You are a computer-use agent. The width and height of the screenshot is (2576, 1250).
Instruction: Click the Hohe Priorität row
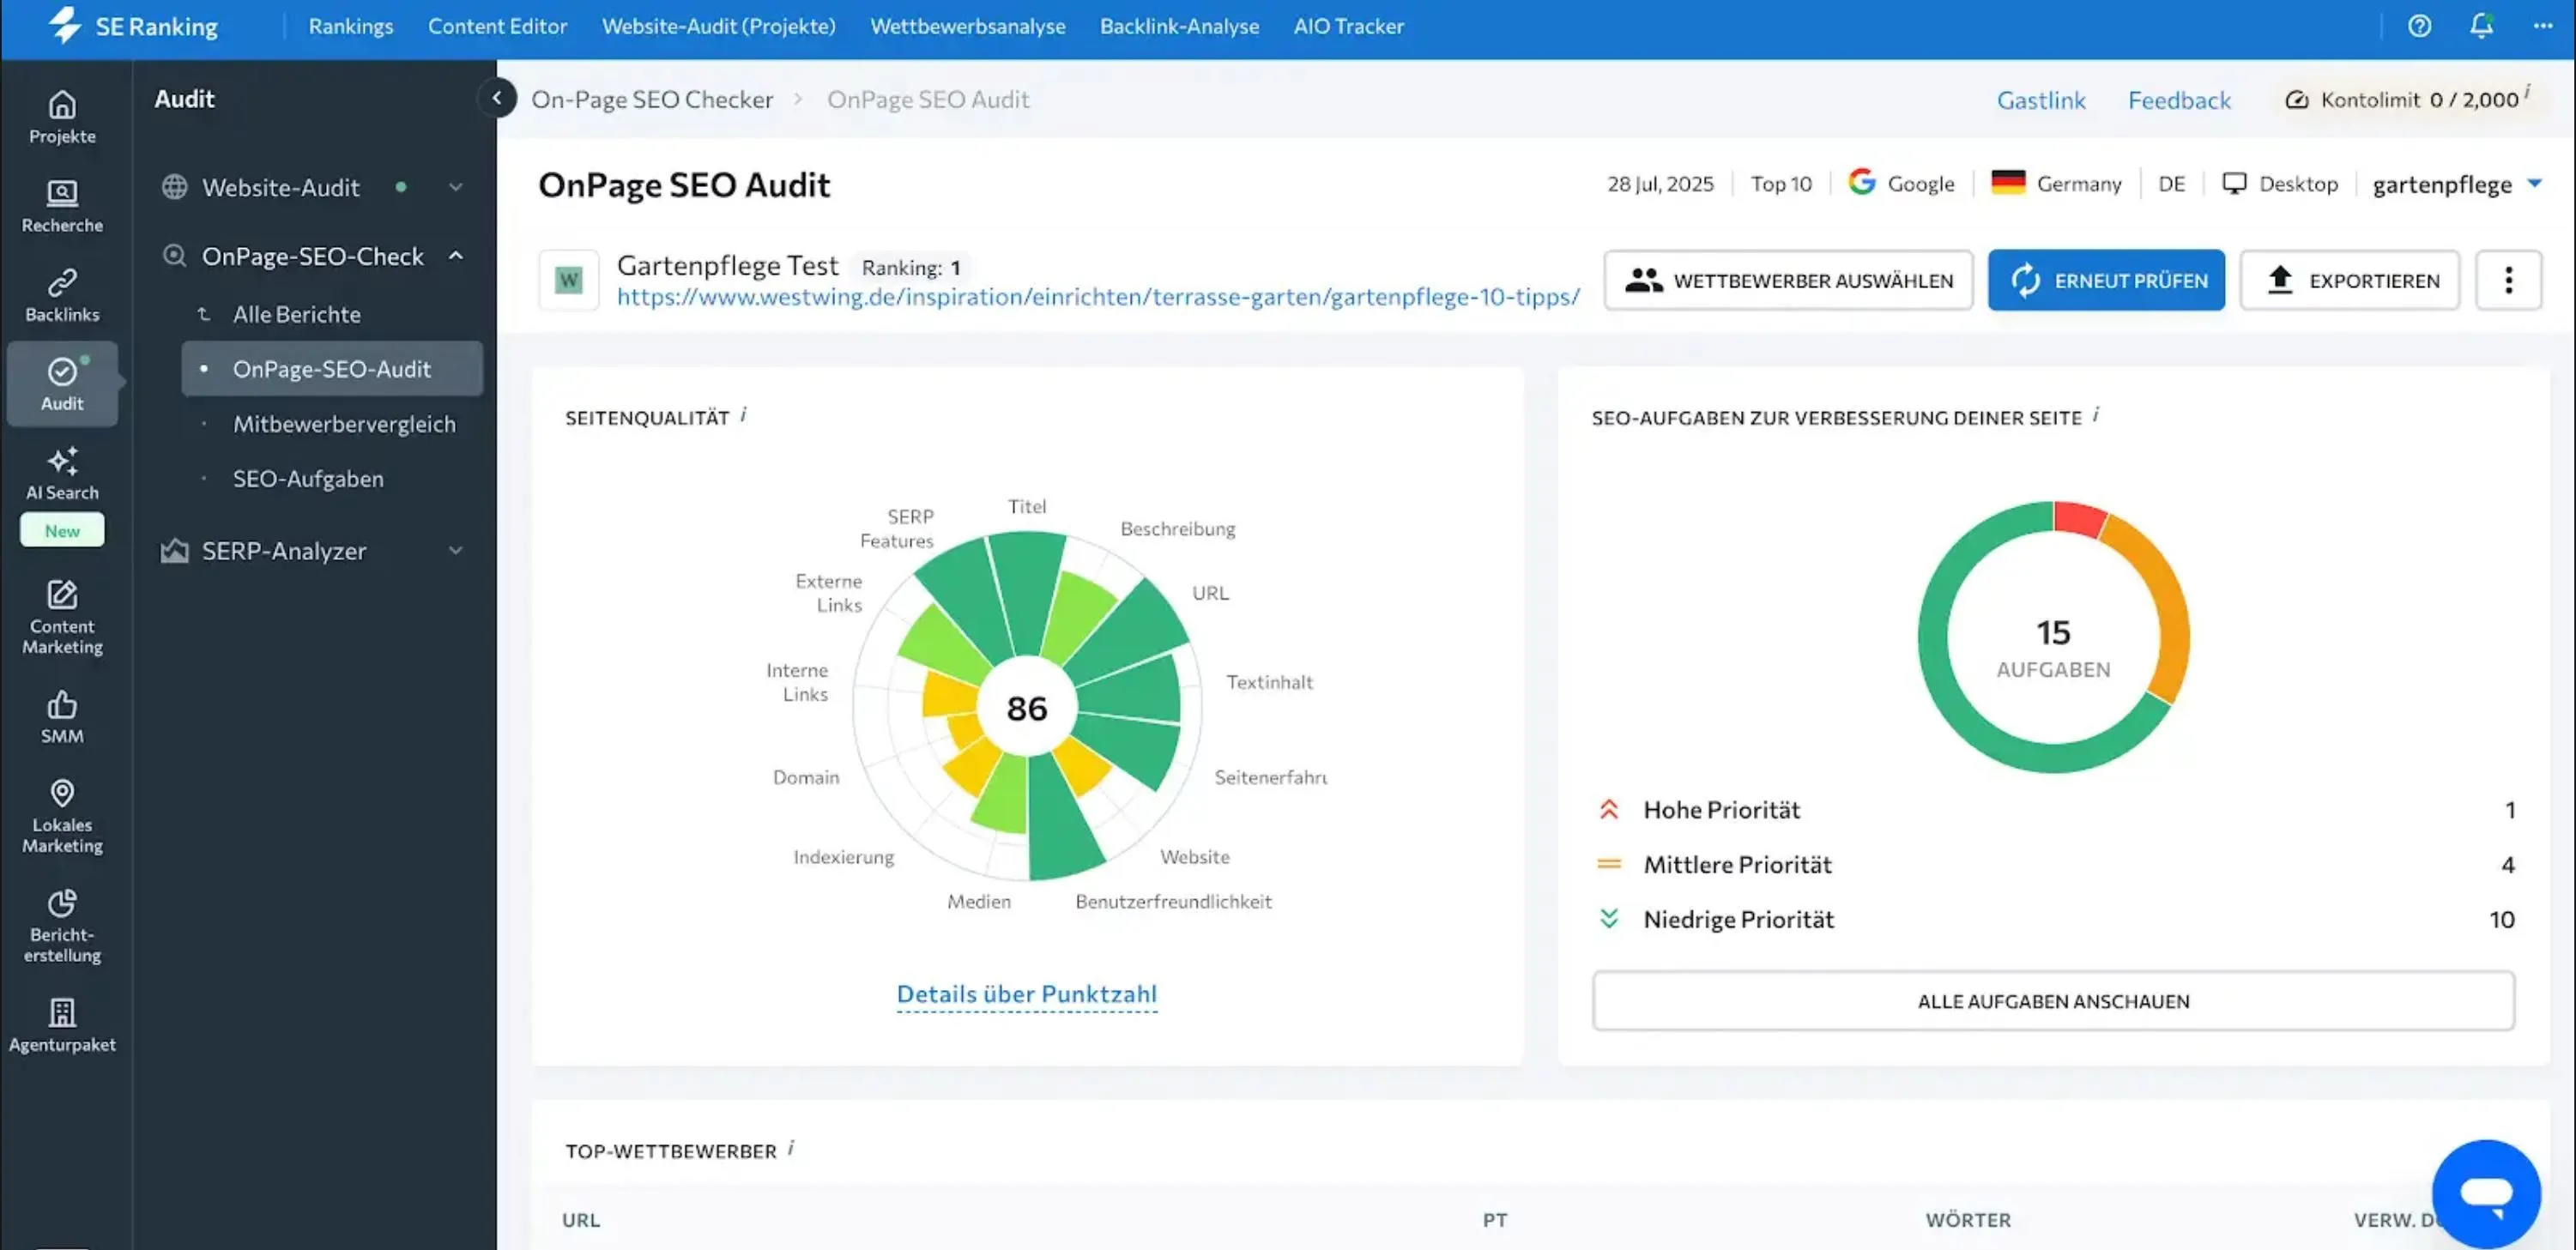coord(2053,809)
